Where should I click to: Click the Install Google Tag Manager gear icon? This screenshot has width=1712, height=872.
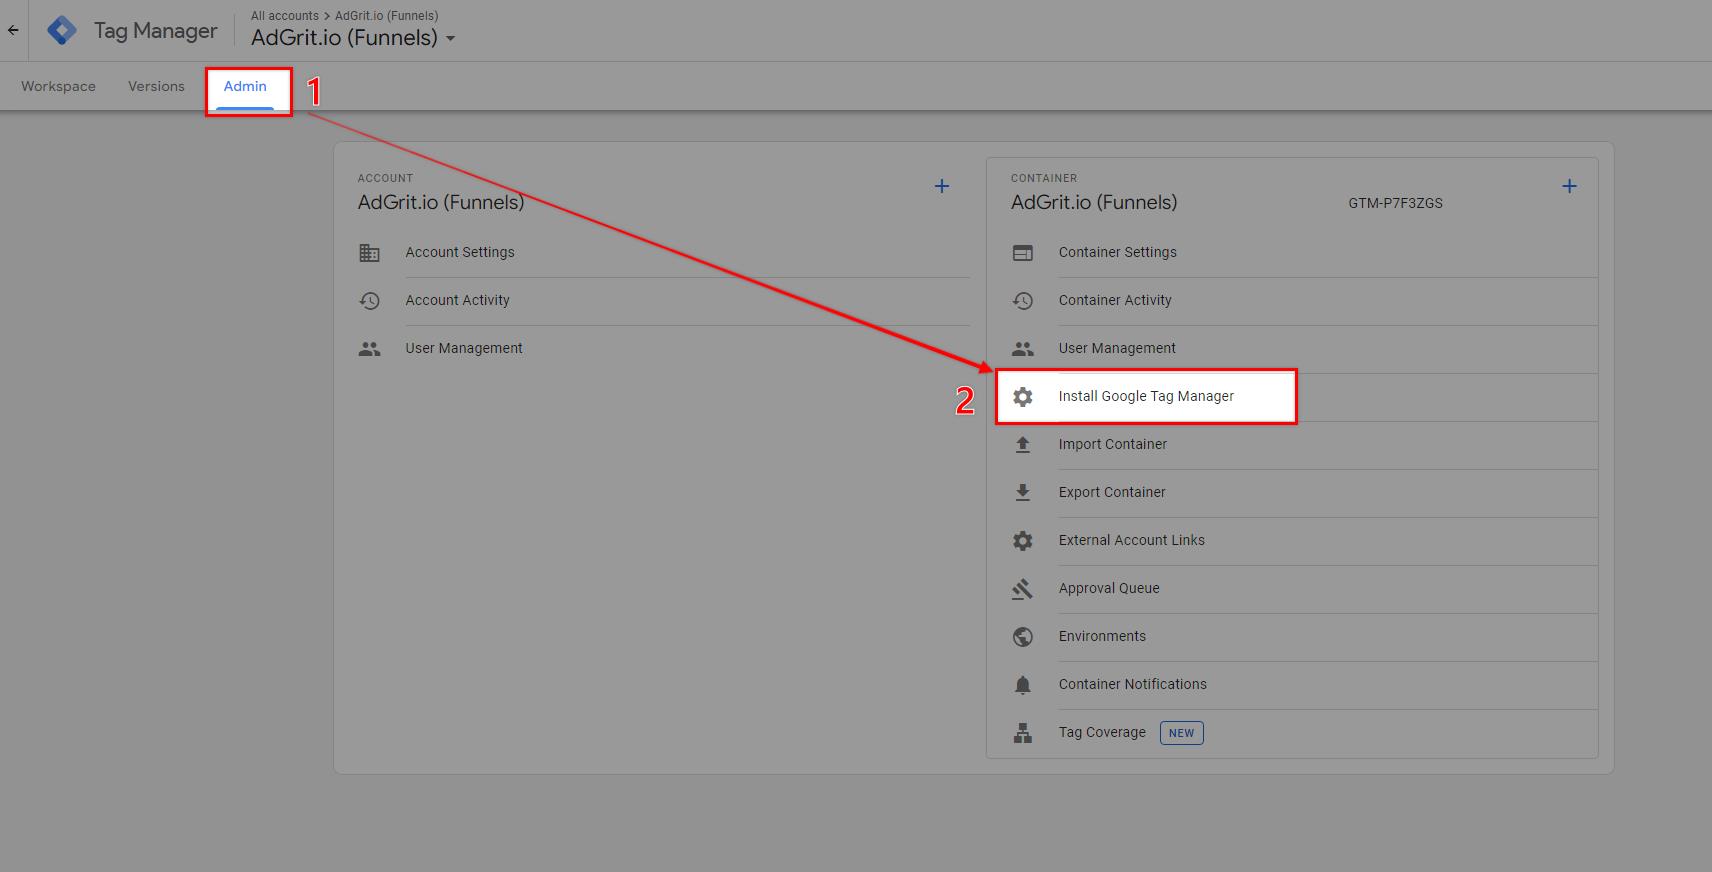coord(1022,397)
